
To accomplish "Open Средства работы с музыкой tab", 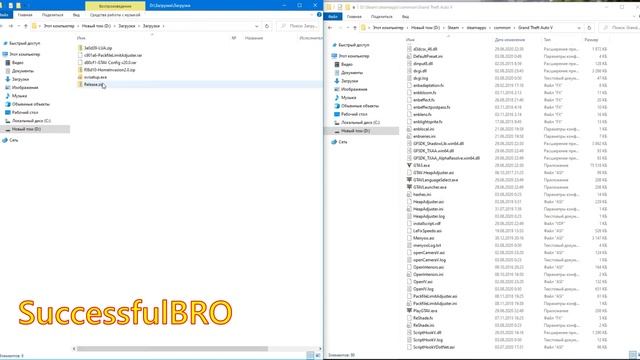I will (115, 15).
